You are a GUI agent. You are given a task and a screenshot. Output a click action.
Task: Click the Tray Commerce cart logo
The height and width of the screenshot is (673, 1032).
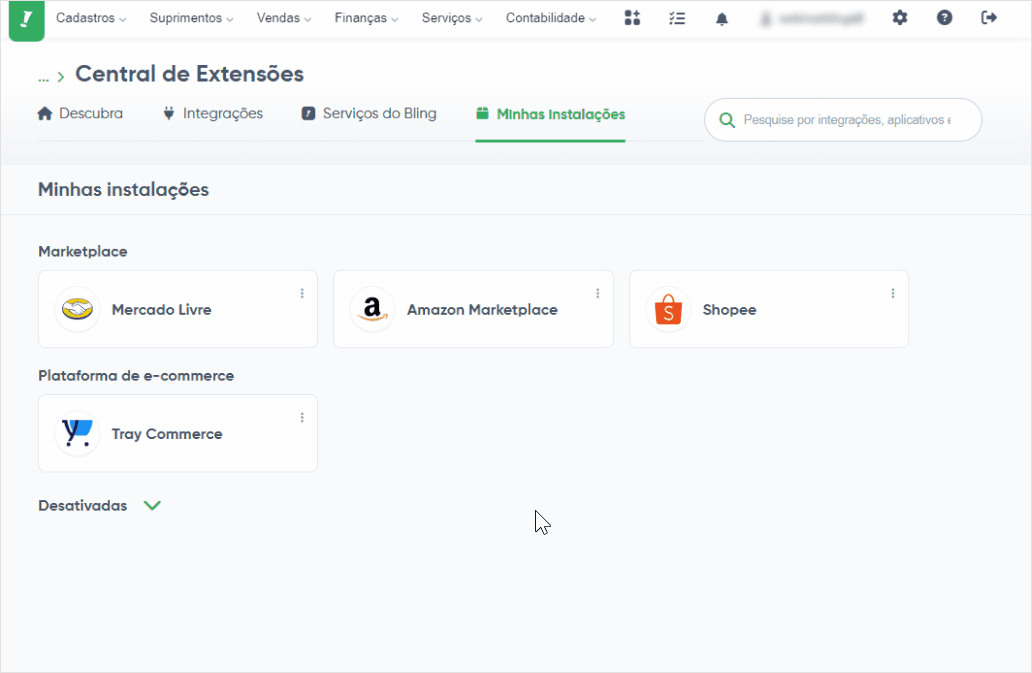(x=77, y=433)
